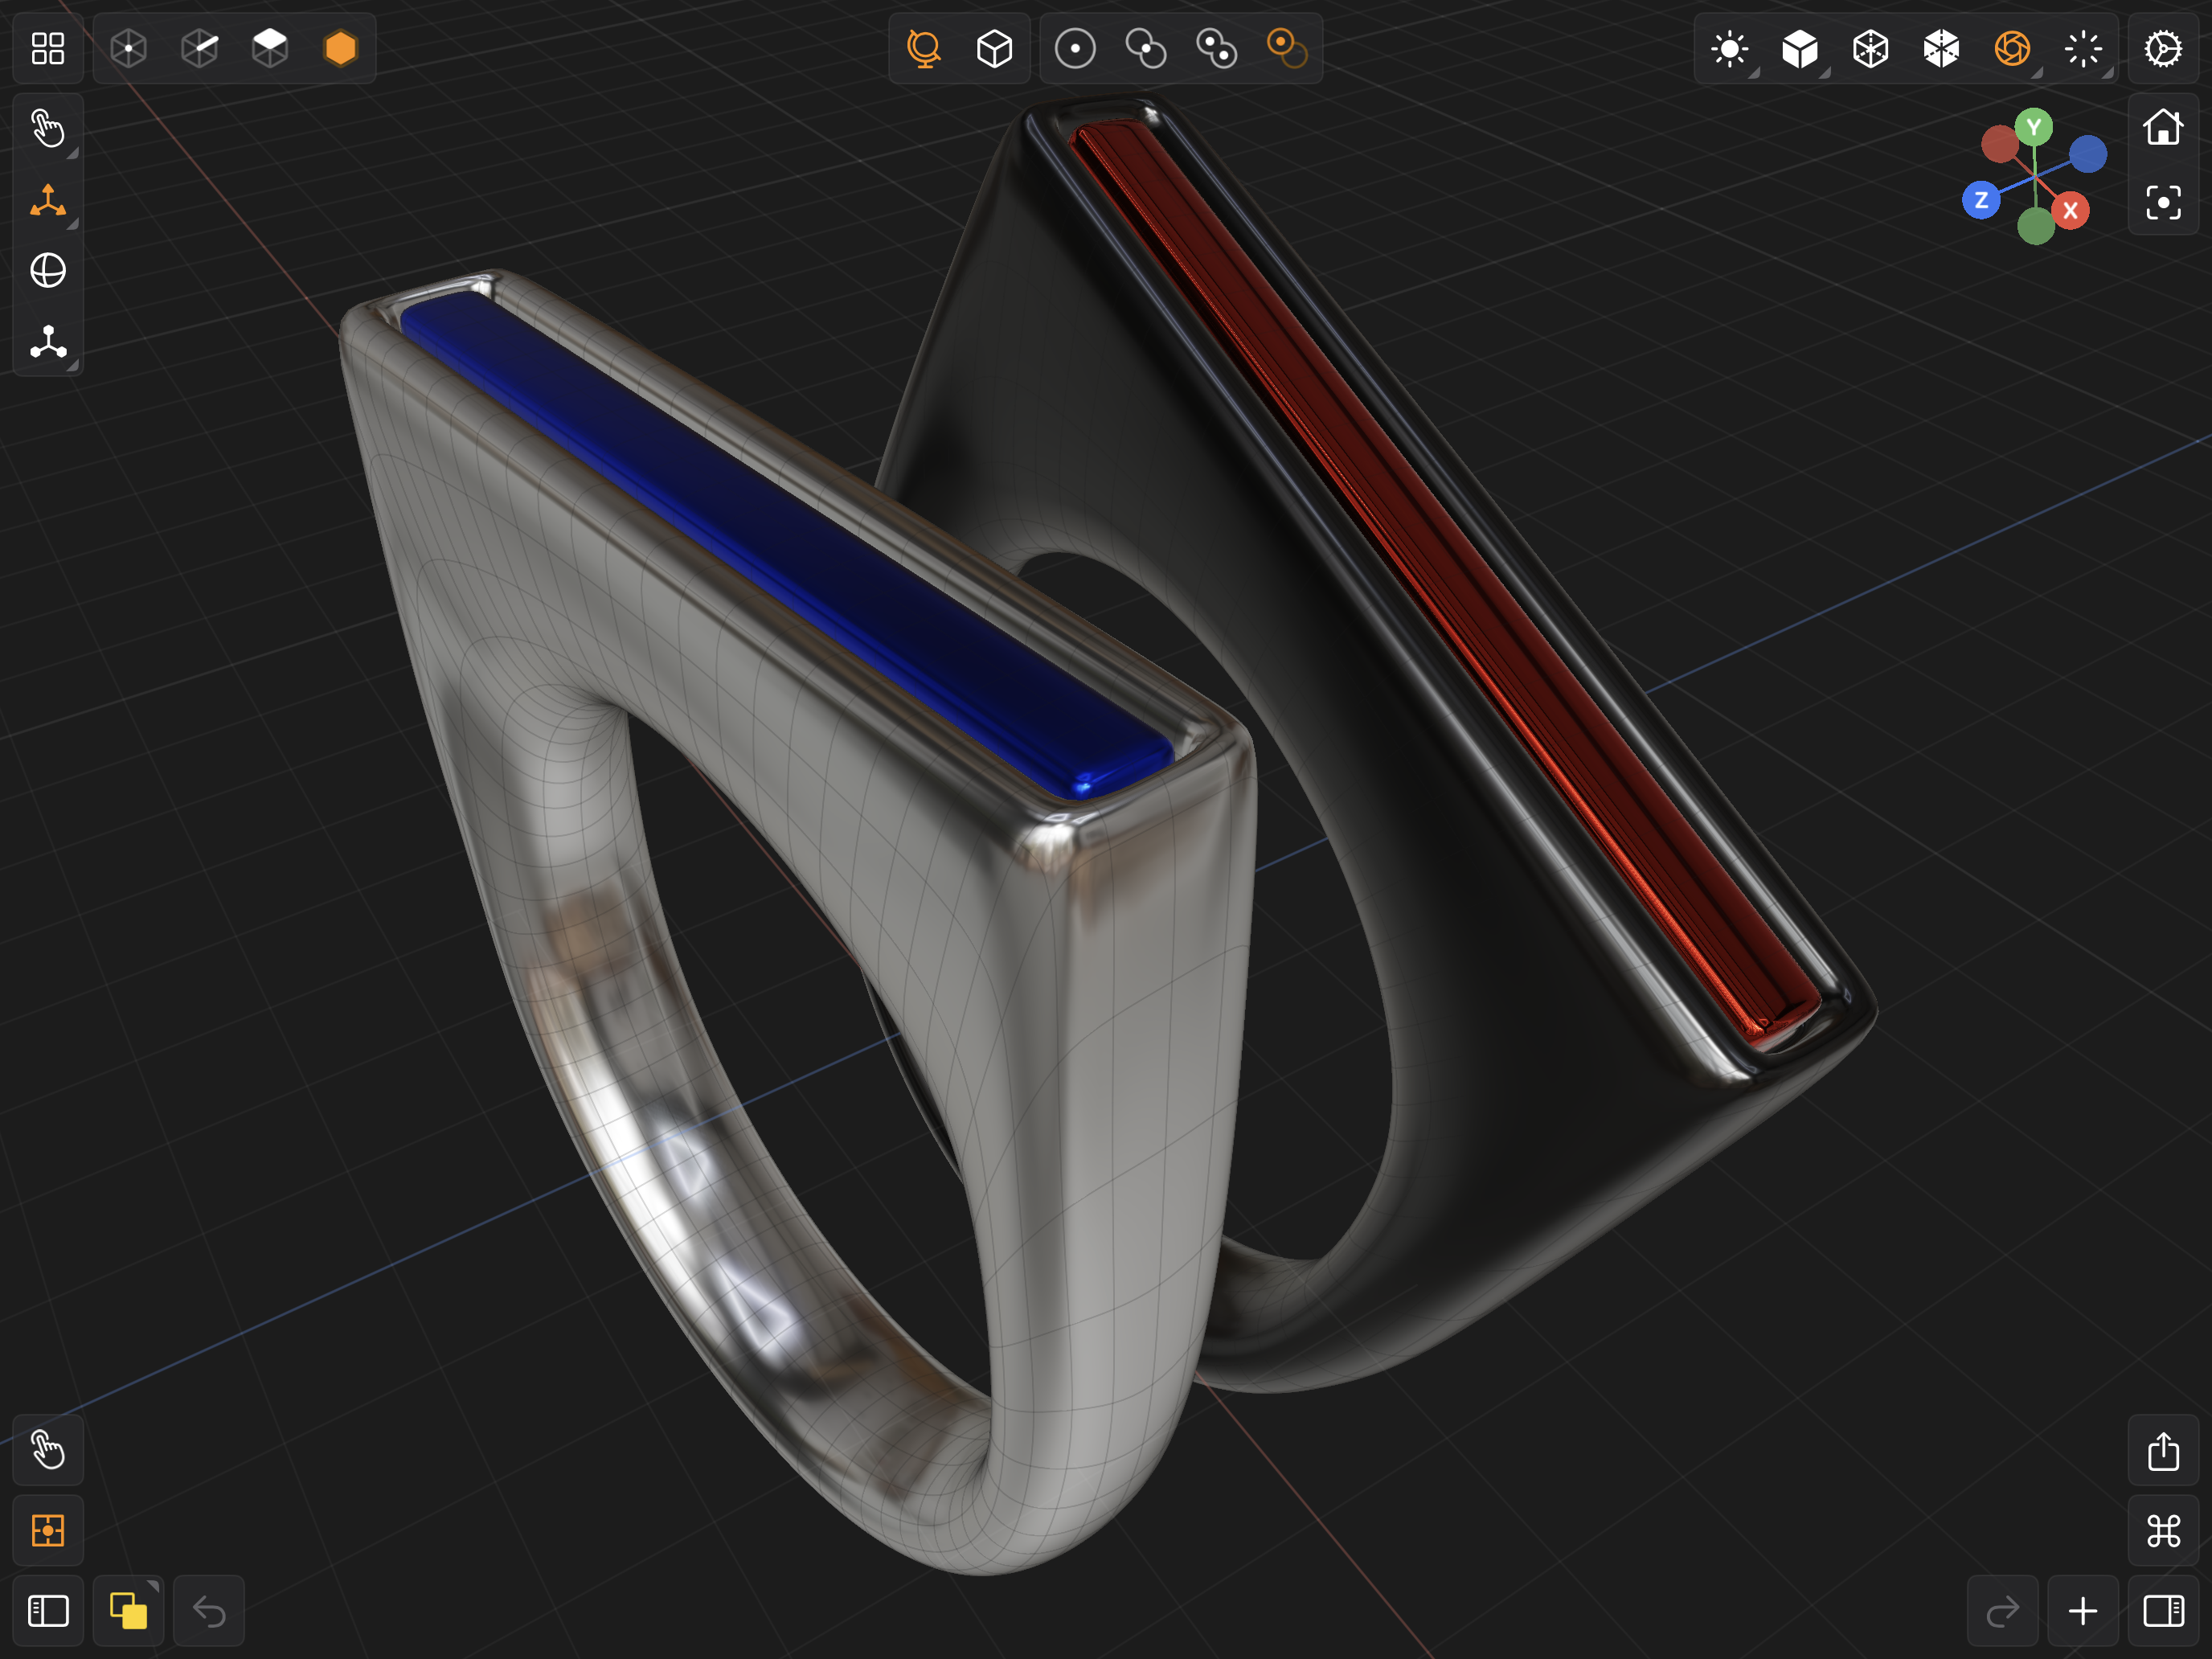Select face selection mode
The height and width of the screenshot is (1659, 2212).
[270, 48]
